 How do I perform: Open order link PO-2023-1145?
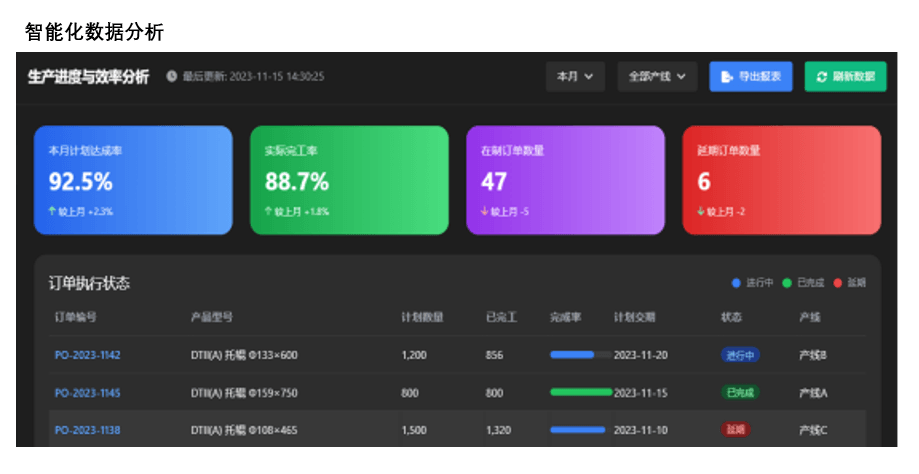pyautogui.click(x=87, y=393)
